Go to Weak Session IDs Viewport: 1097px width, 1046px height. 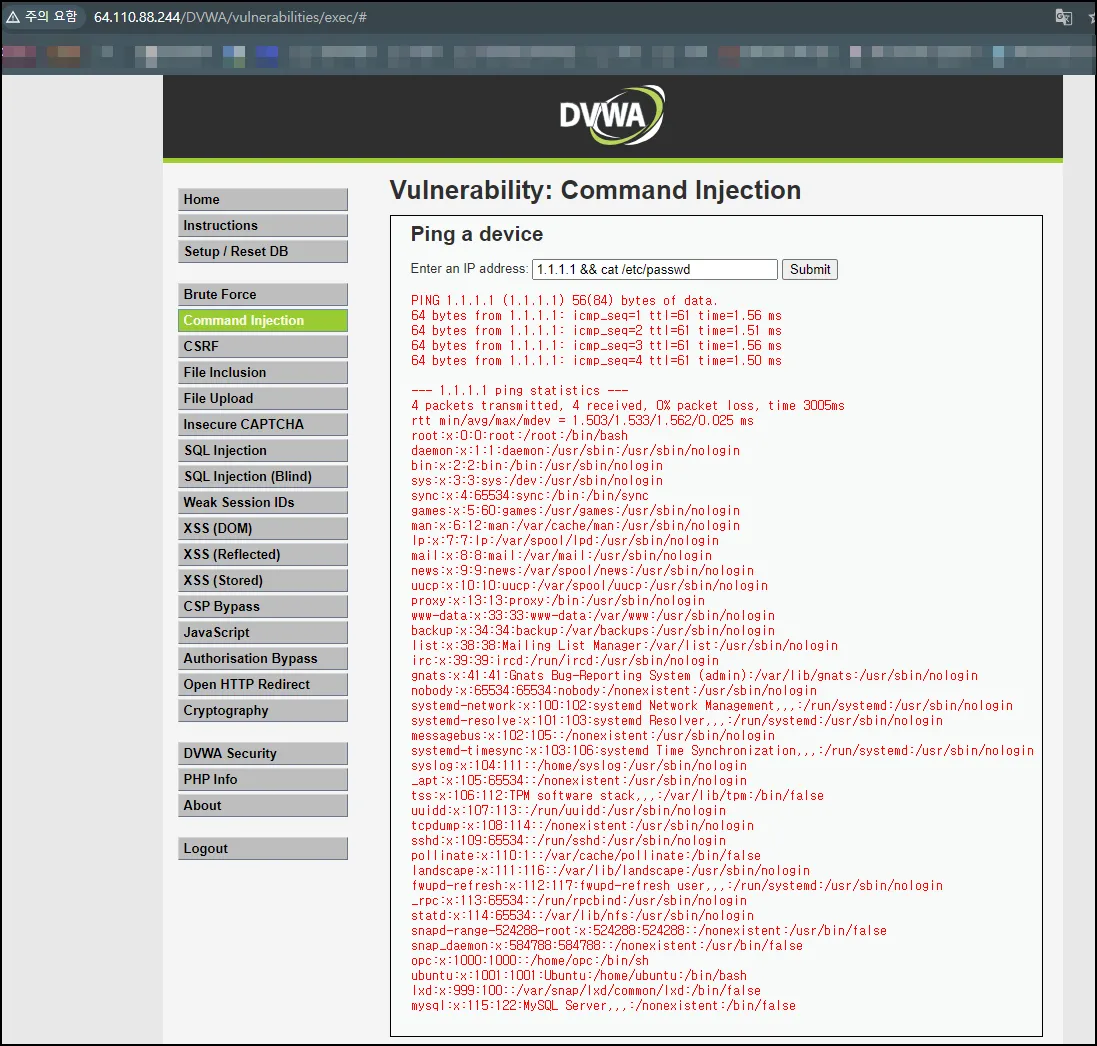click(x=262, y=502)
